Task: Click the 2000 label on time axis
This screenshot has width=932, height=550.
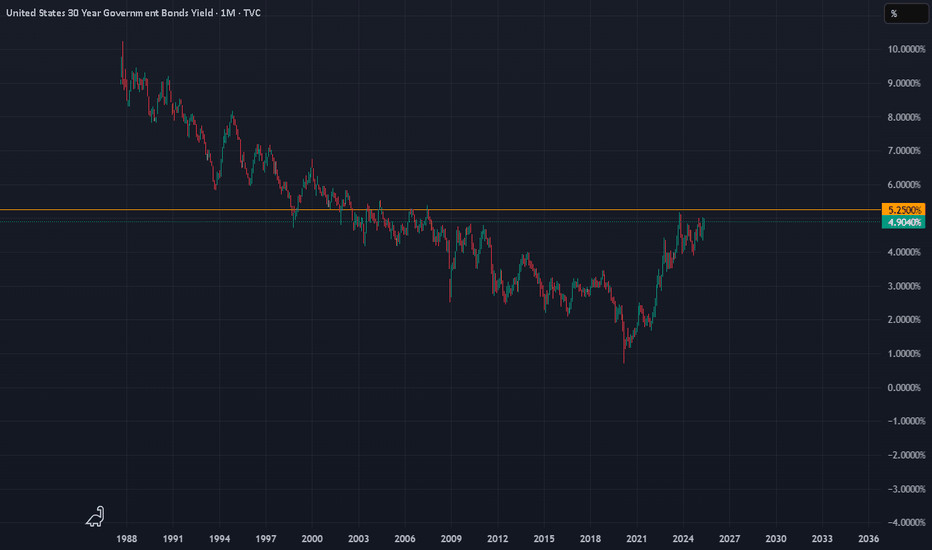Action: coord(312,538)
